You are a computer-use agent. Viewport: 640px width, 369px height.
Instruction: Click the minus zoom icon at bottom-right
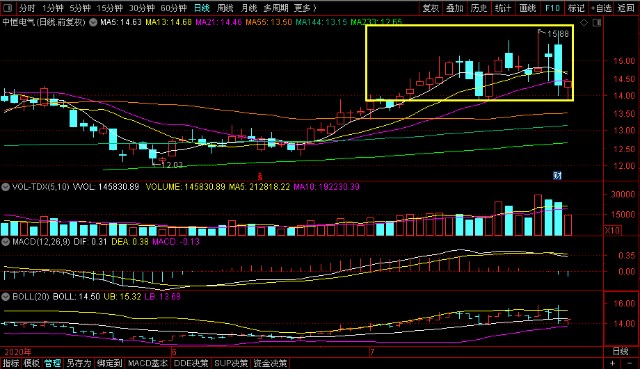click(629, 363)
